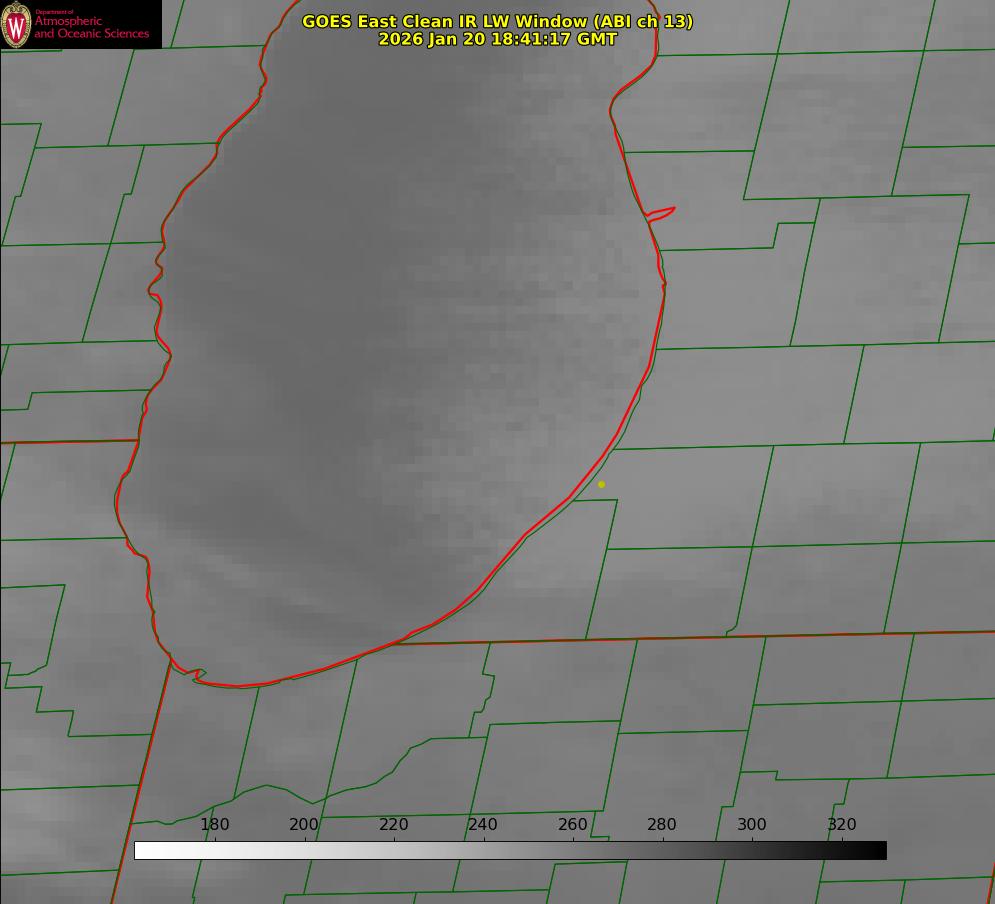
Task: Click the colorbar label '200'
Action: coord(304,824)
